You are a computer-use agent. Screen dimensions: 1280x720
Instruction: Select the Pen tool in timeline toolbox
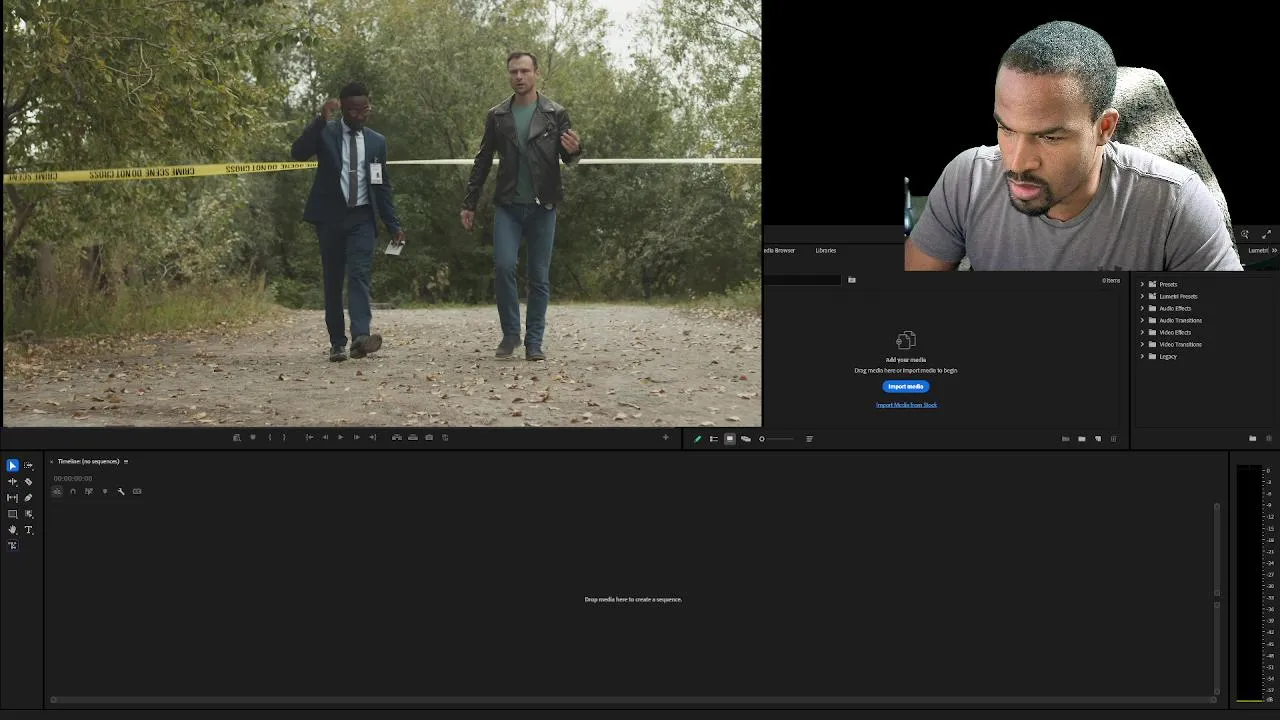click(28, 497)
